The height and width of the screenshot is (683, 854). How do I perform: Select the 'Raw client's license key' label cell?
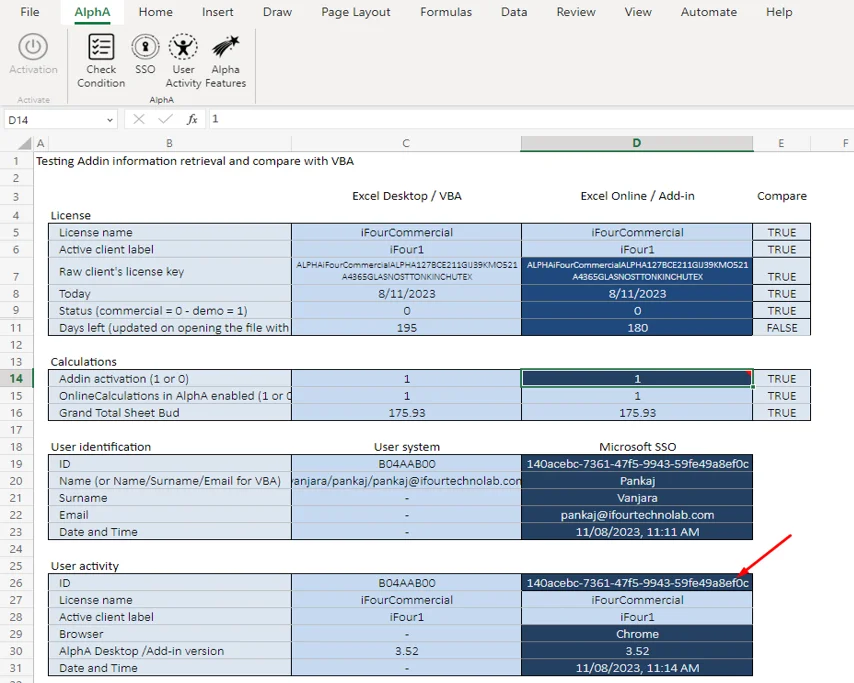coord(170,271)
